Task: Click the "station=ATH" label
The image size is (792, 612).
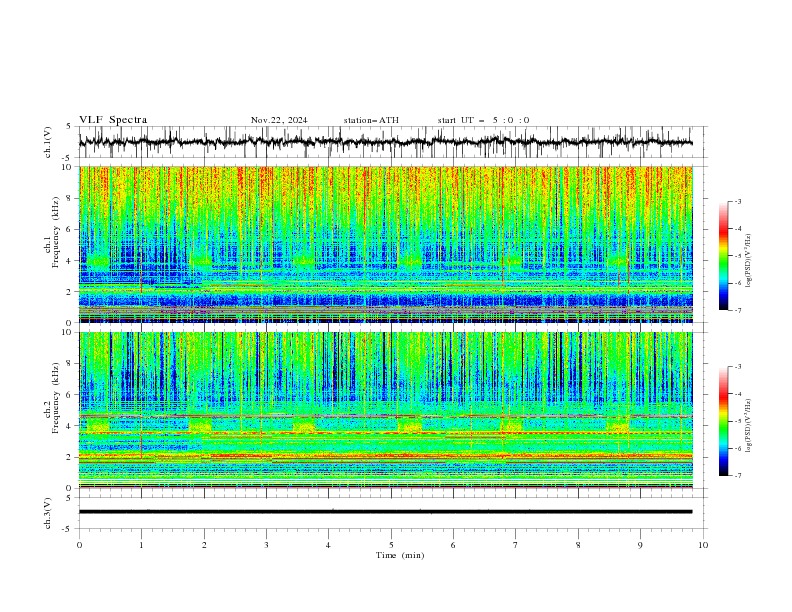Action: click(371, 120)
